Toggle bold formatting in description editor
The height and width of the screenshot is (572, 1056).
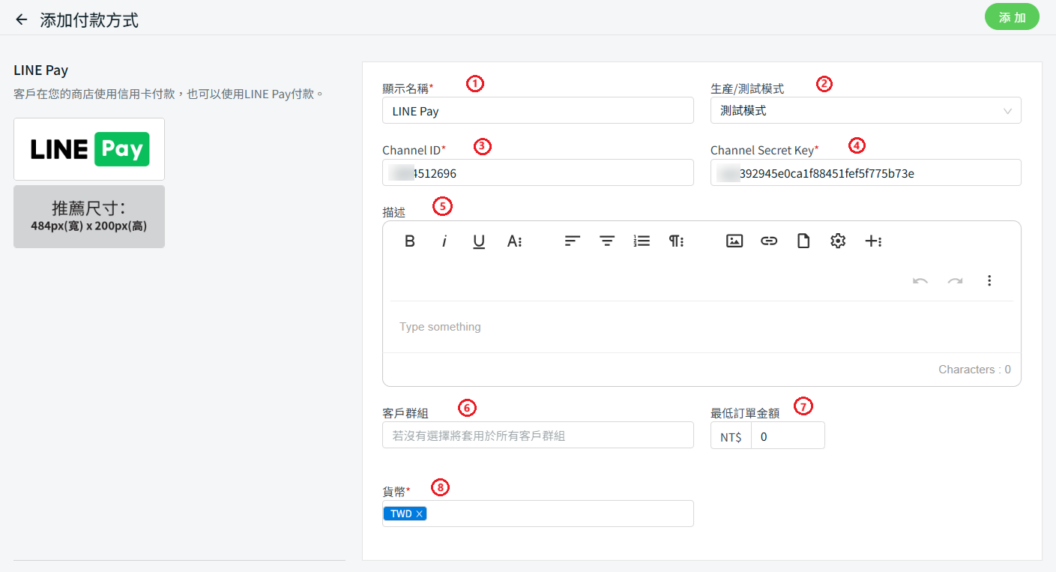click(x=410, y=241)
